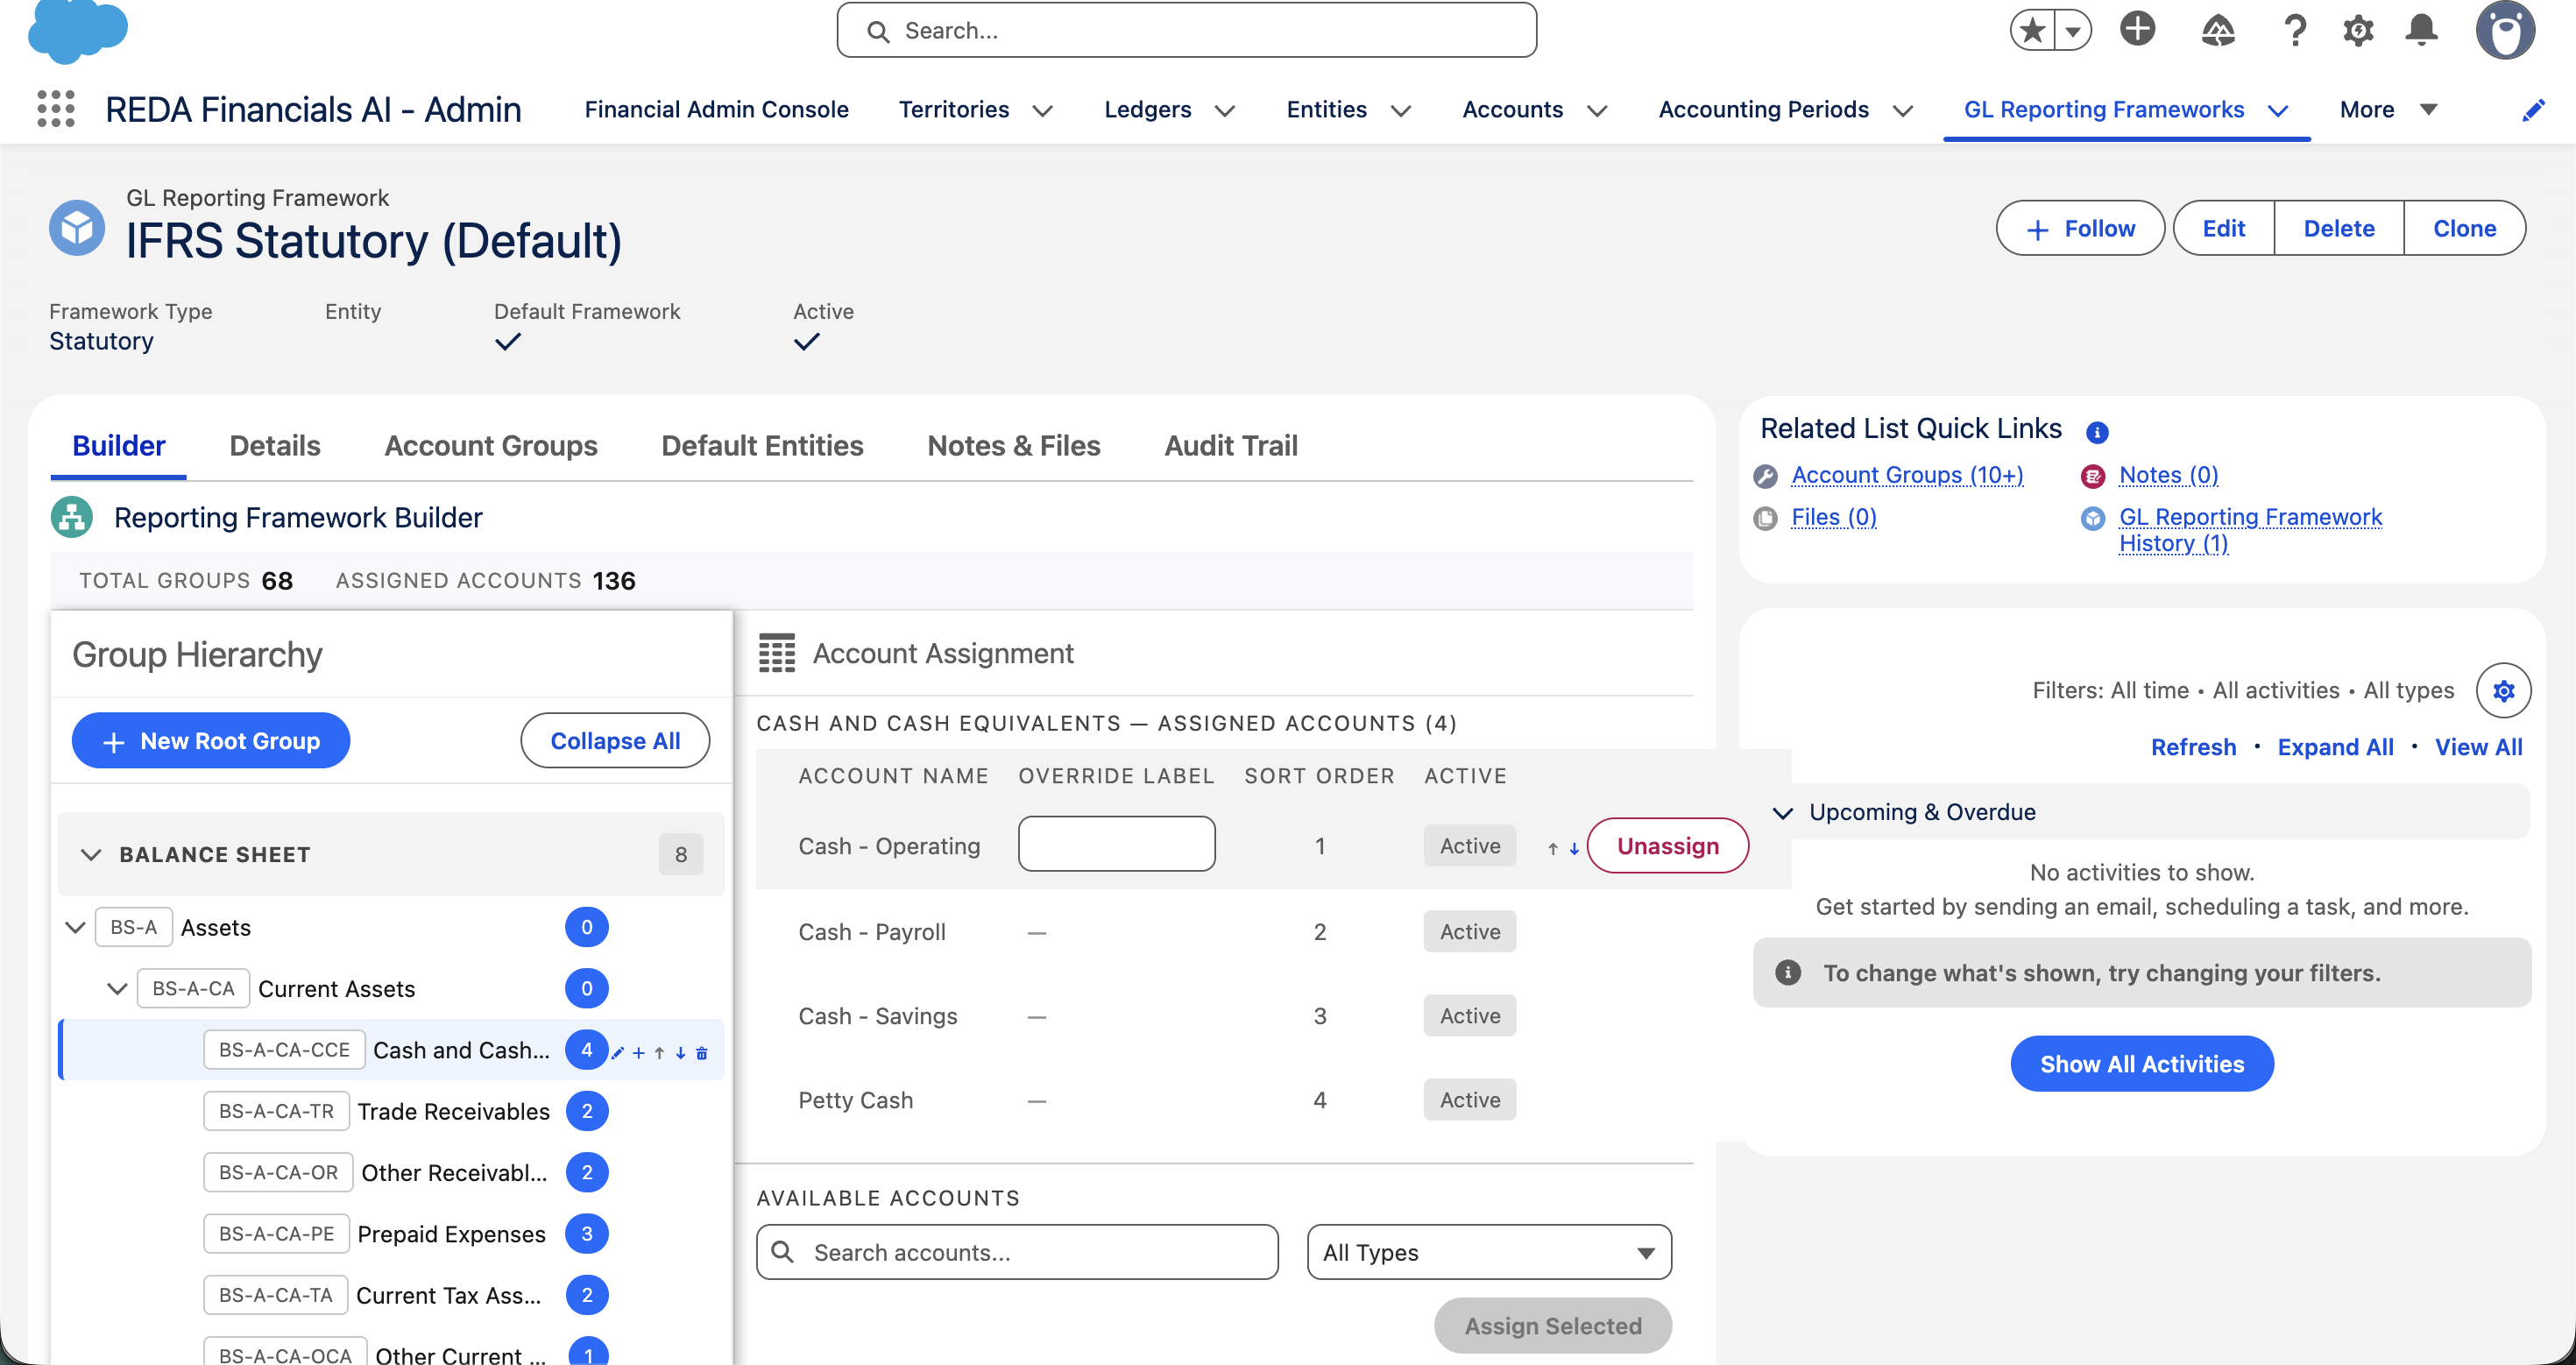This screenshot has height=1365, width=2576.
Task: Select the Trade Receivables group row
Action: click(391, 1111)
